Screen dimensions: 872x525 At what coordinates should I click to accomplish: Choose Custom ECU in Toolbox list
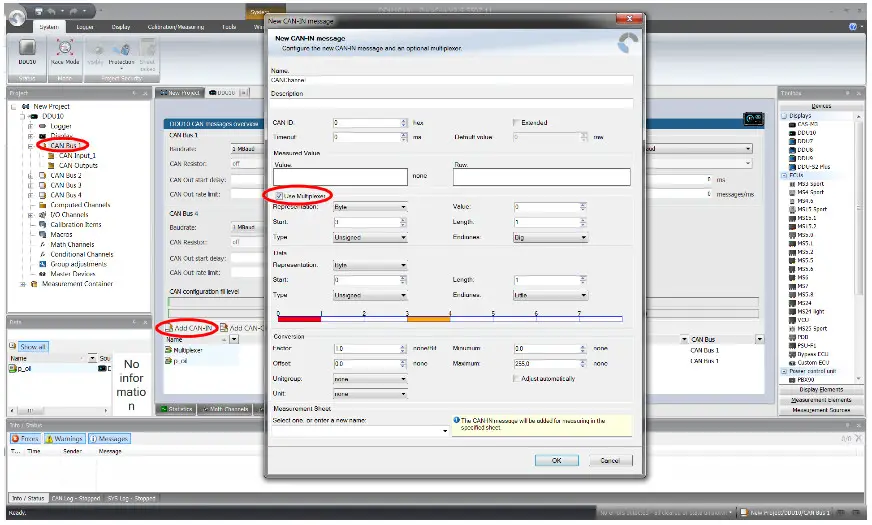pos(813,363)
